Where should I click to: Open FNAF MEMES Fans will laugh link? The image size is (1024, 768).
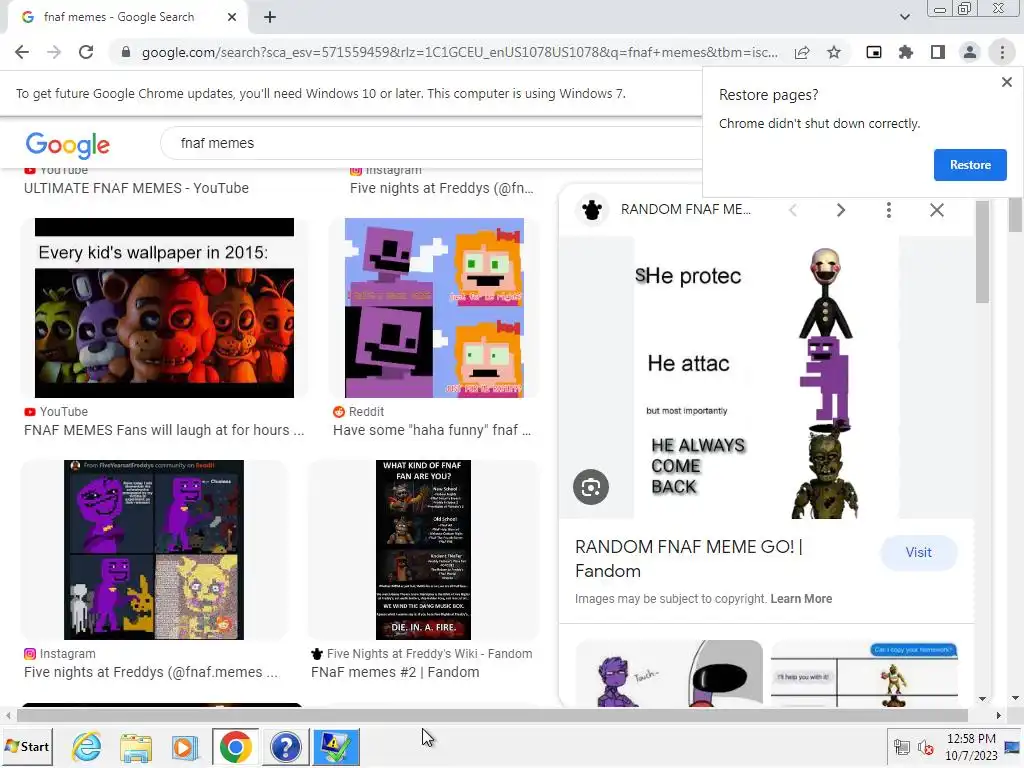pos(164,430)
